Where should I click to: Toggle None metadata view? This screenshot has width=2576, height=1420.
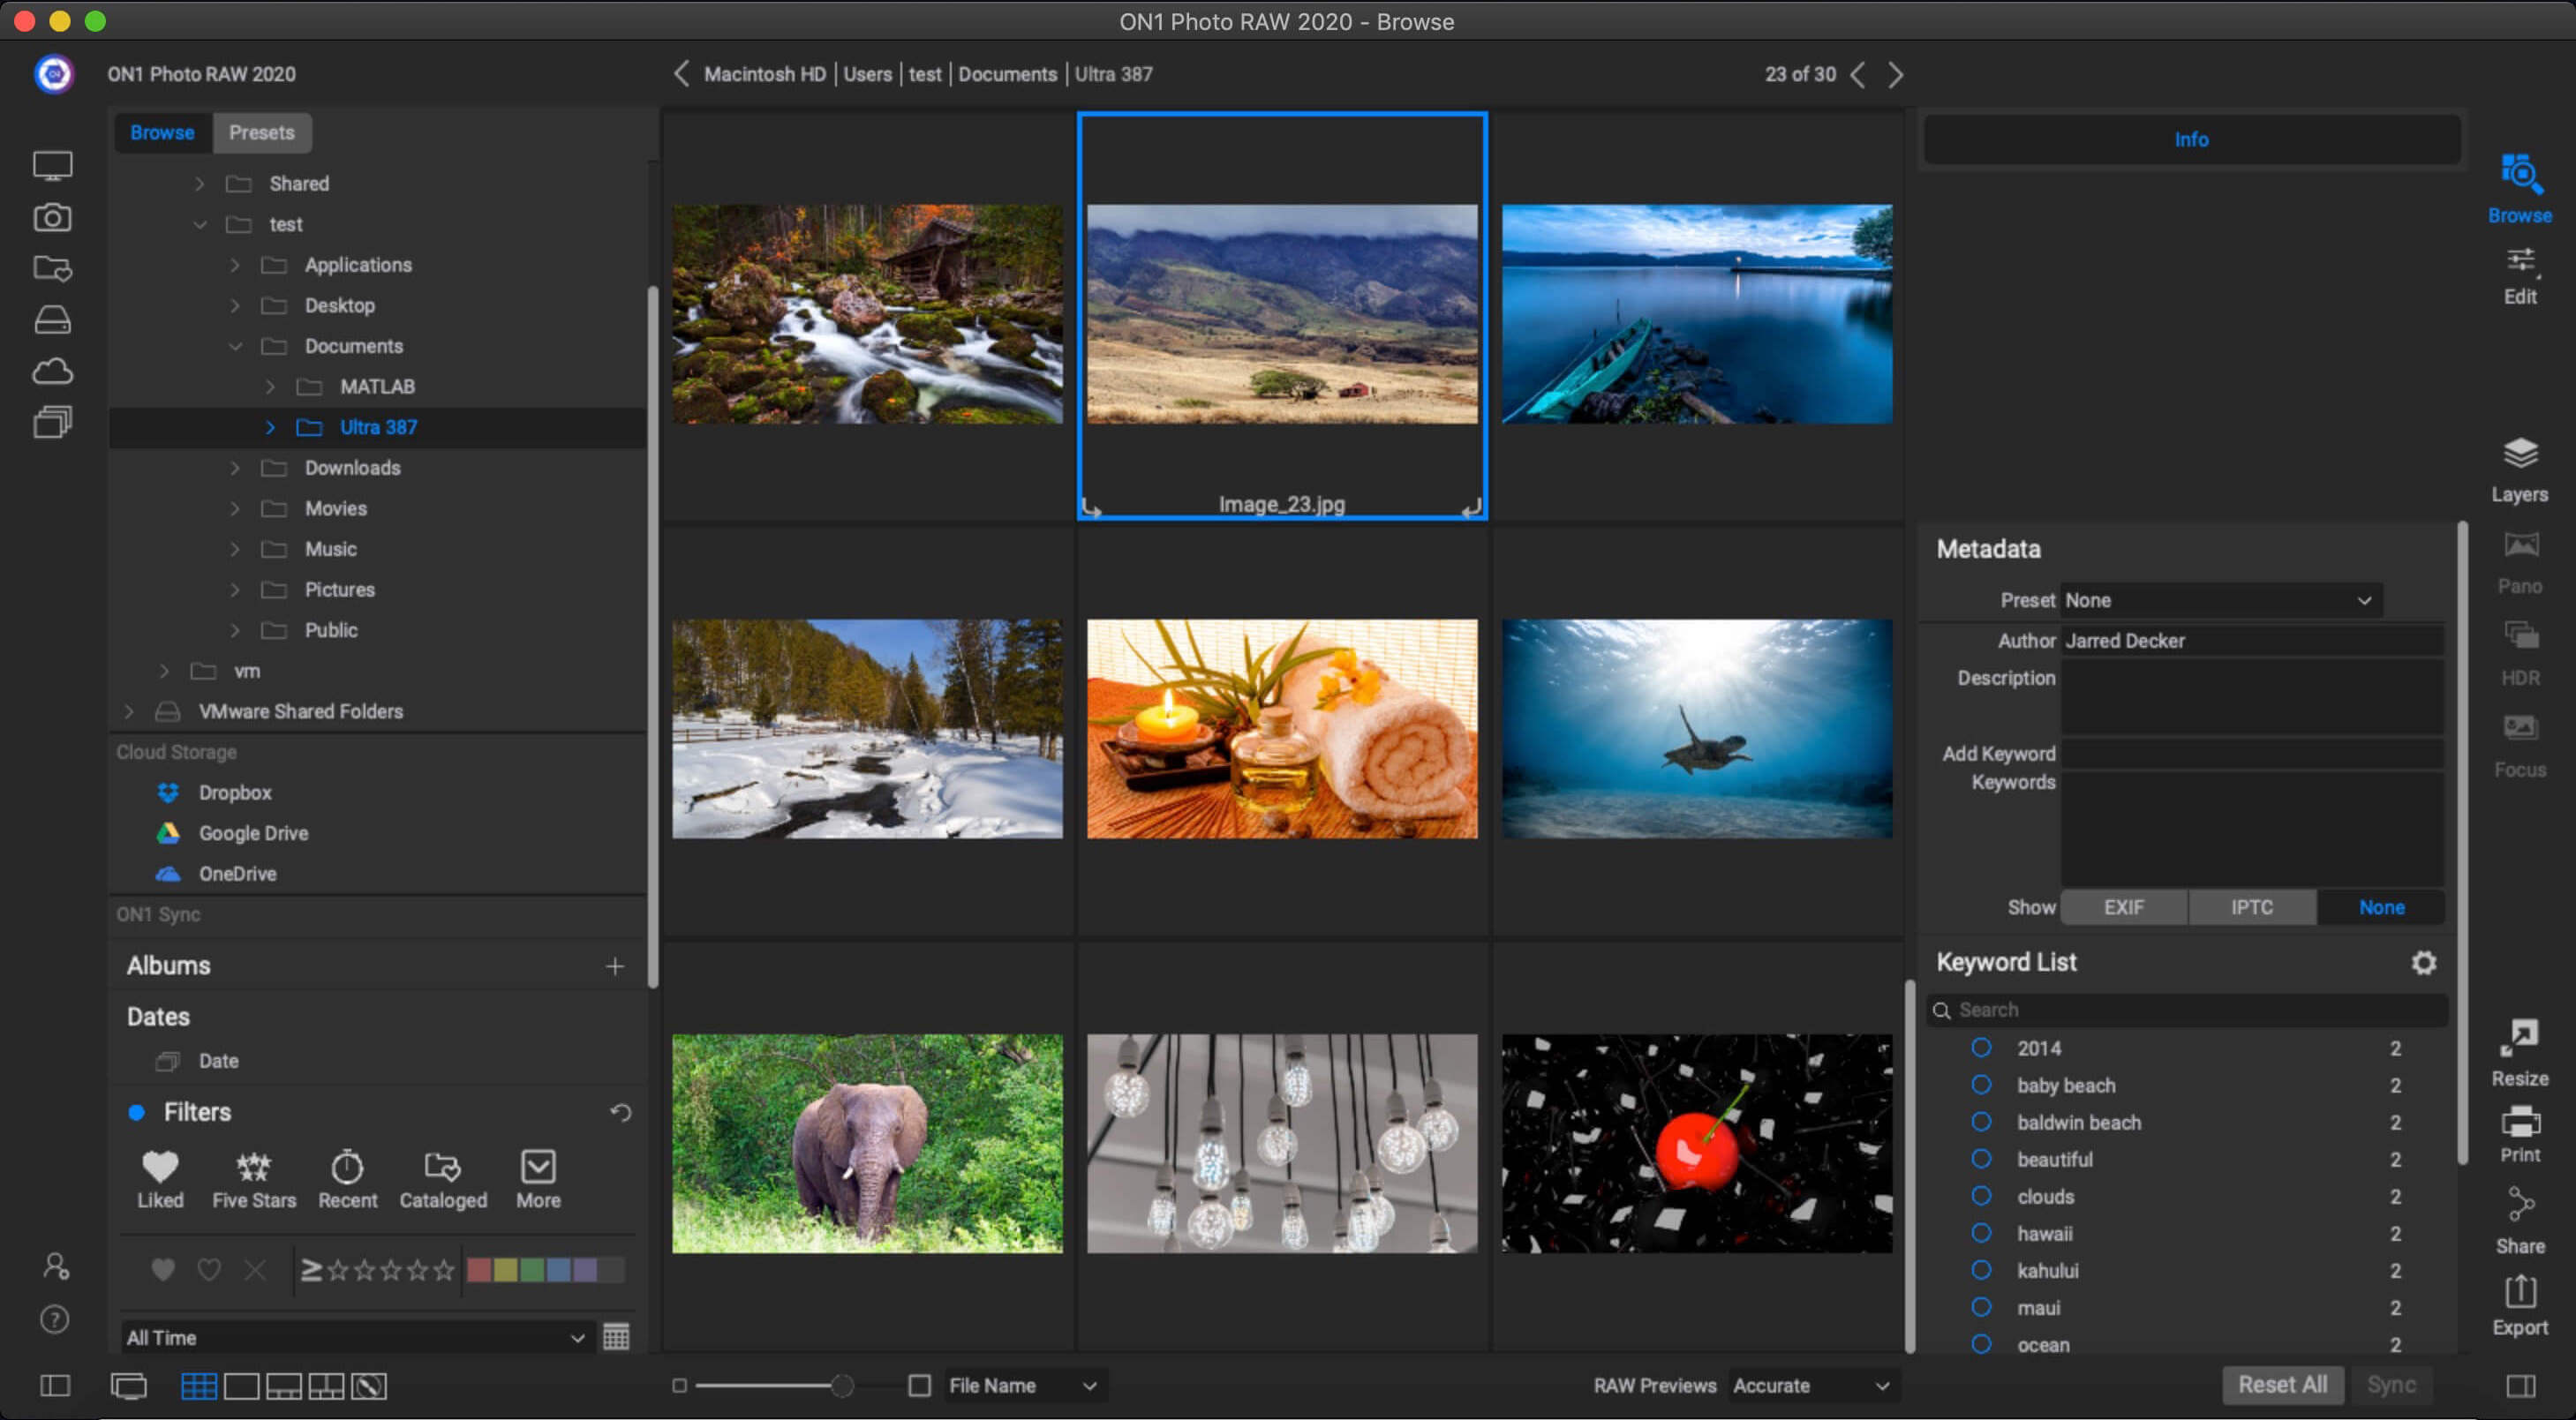click(x=2382, y=905)
